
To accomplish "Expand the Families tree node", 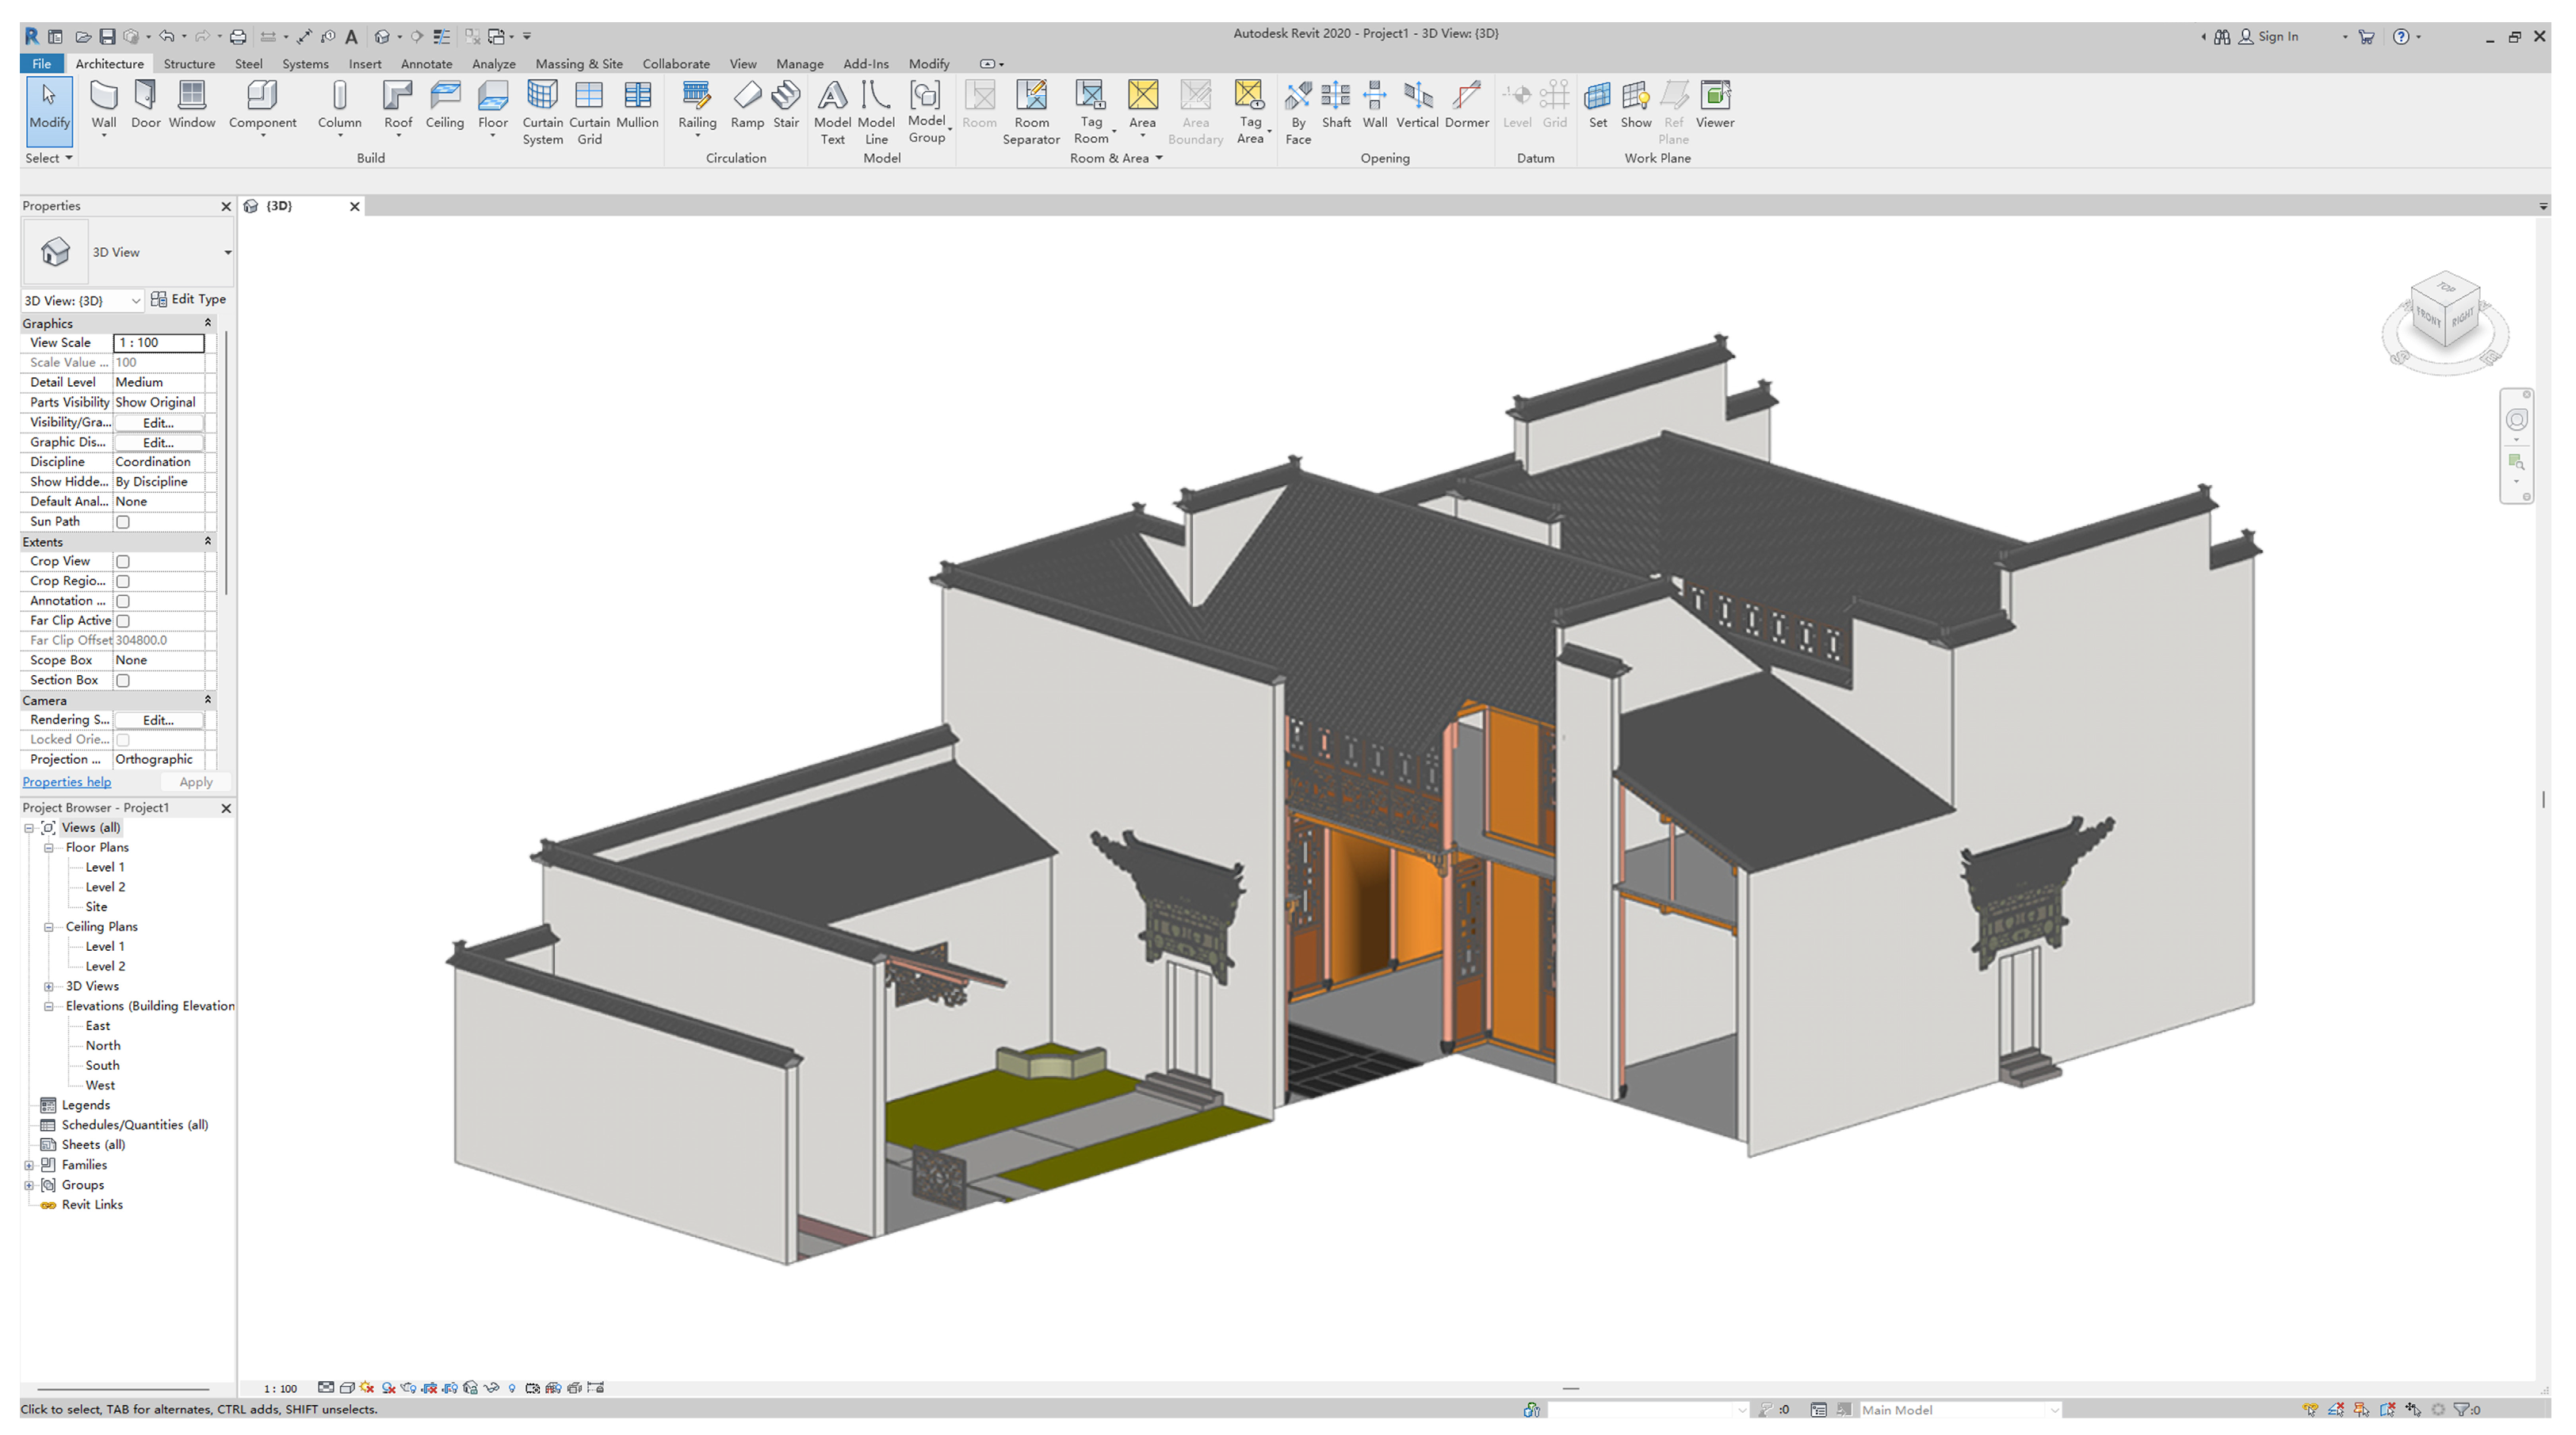I will point(29,1165).
